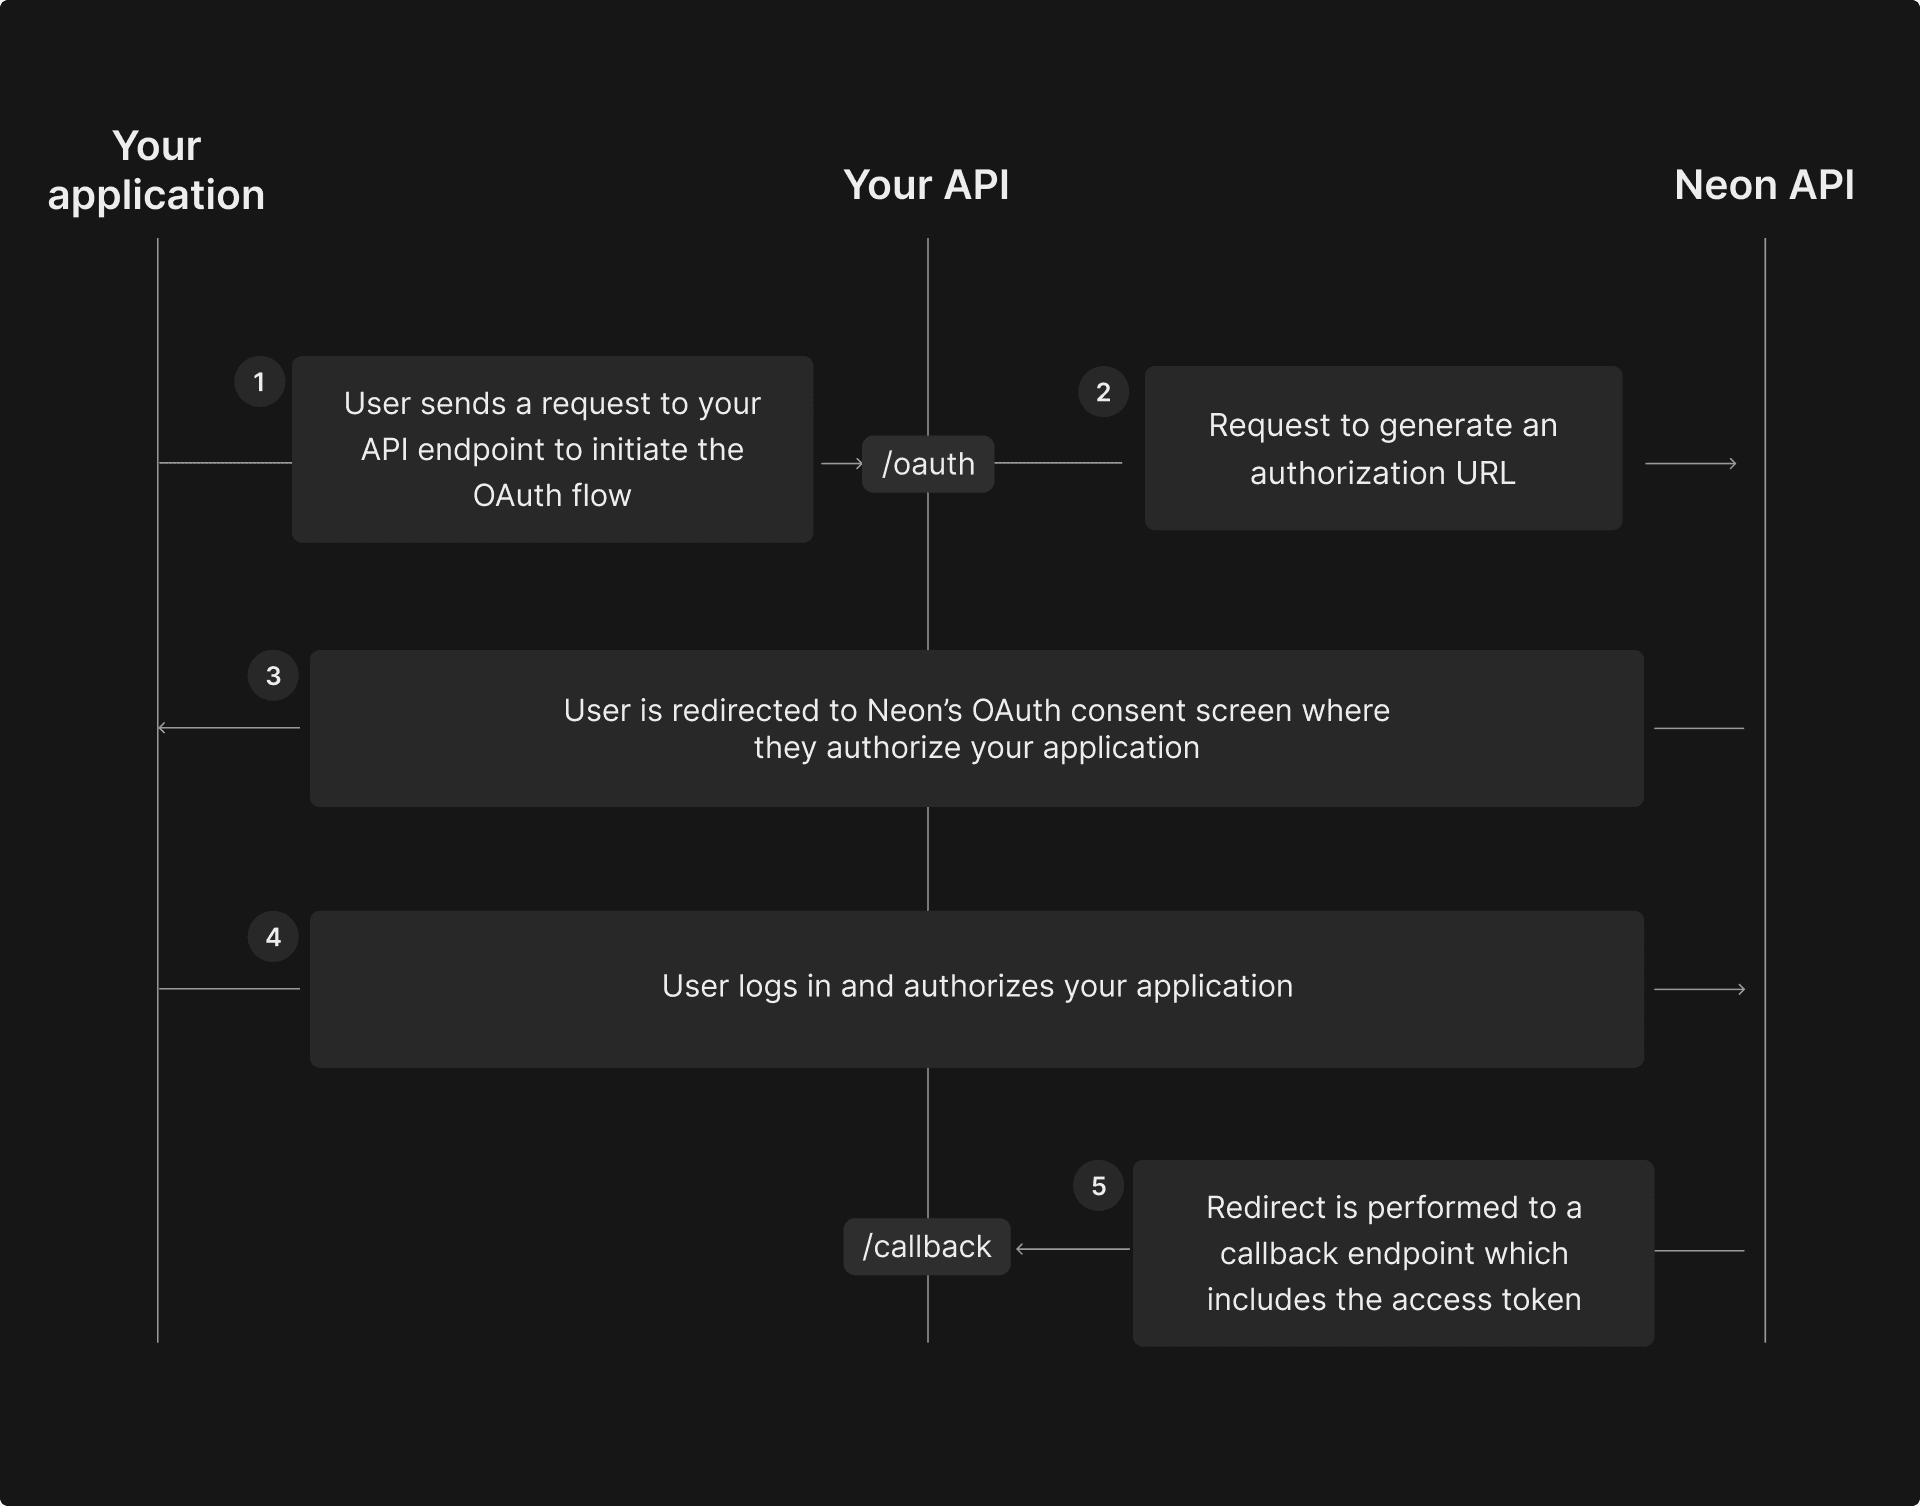Click the right arrow after the step 4 box
Viewport: 1920px width, 1506px height.
click(1700, 989)
